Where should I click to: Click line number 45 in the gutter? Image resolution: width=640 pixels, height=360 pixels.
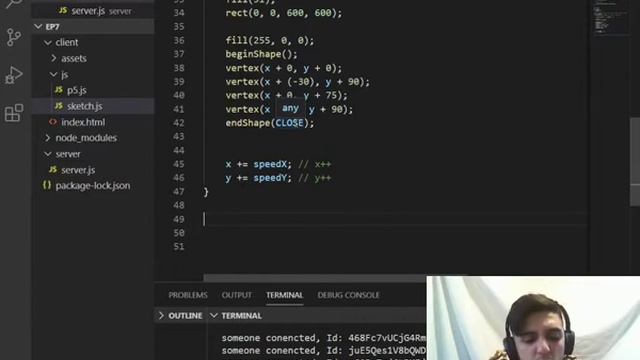coord(178,164)
